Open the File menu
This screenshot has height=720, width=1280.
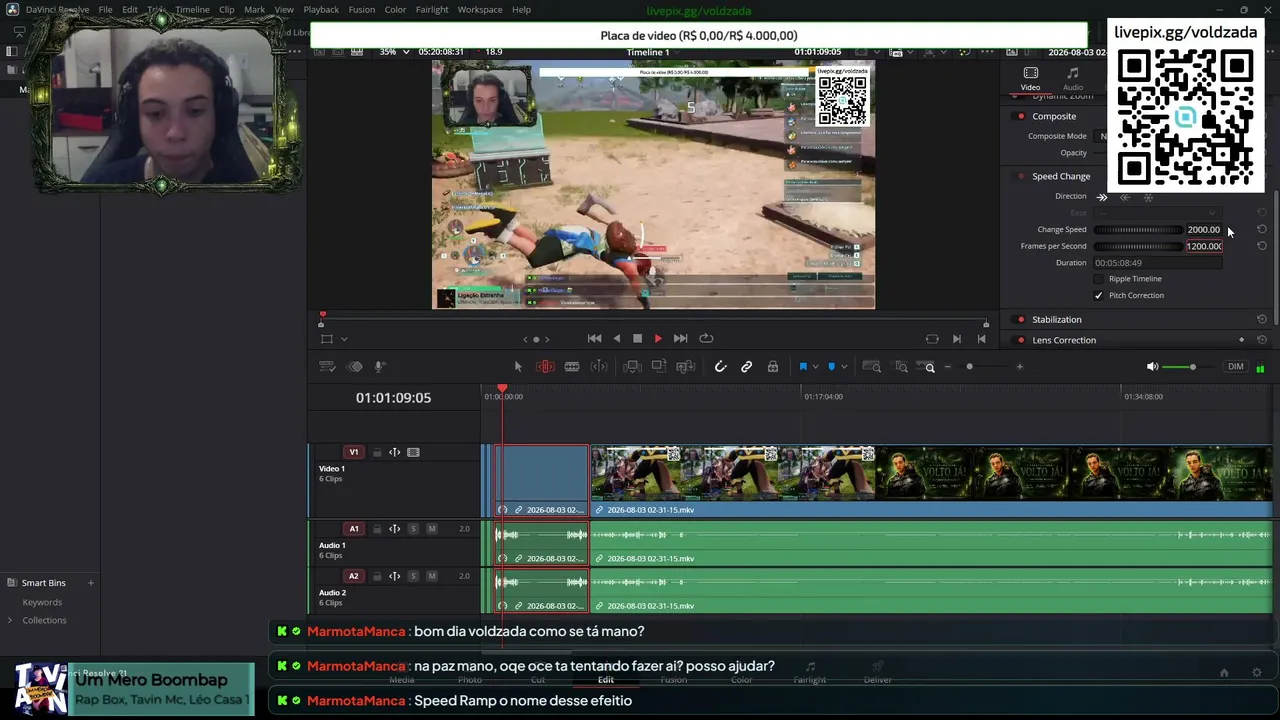coord(105,10)
